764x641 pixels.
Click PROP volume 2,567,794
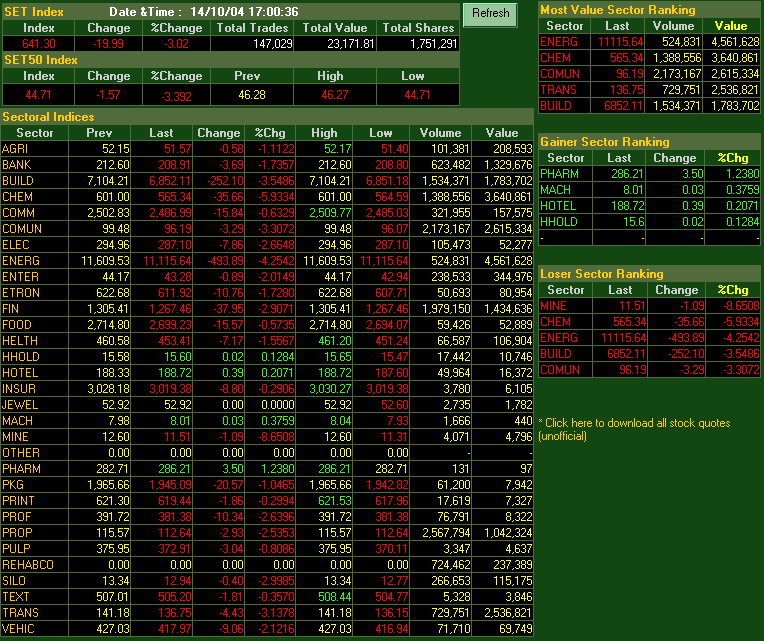(446, 533)
